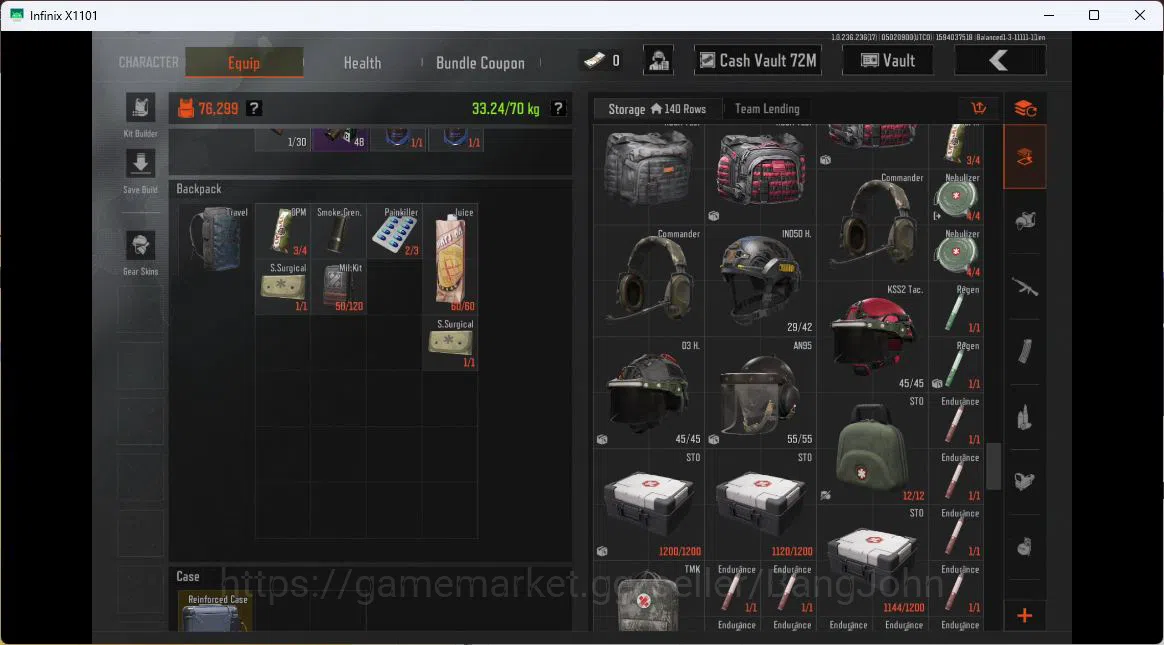
Task: Select the green STO medical bag 12/12
Action: (872, 448)
